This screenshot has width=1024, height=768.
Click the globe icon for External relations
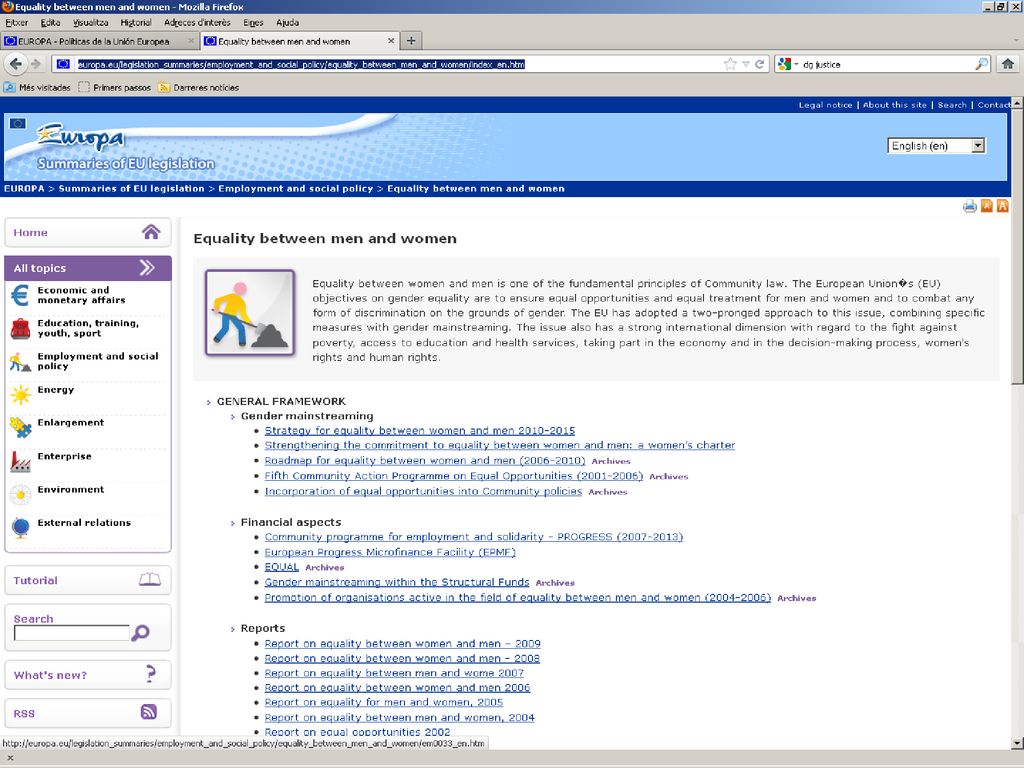[x=20, y=527]
